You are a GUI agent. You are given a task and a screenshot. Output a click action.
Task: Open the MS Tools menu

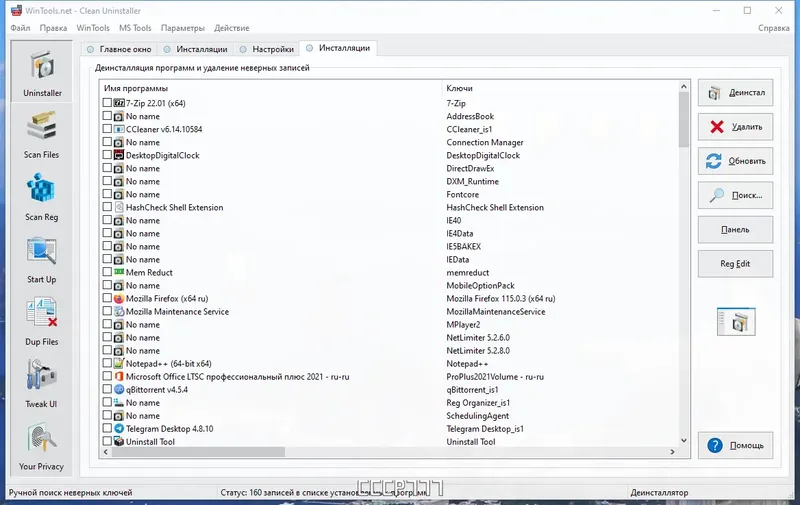[135, 28]
